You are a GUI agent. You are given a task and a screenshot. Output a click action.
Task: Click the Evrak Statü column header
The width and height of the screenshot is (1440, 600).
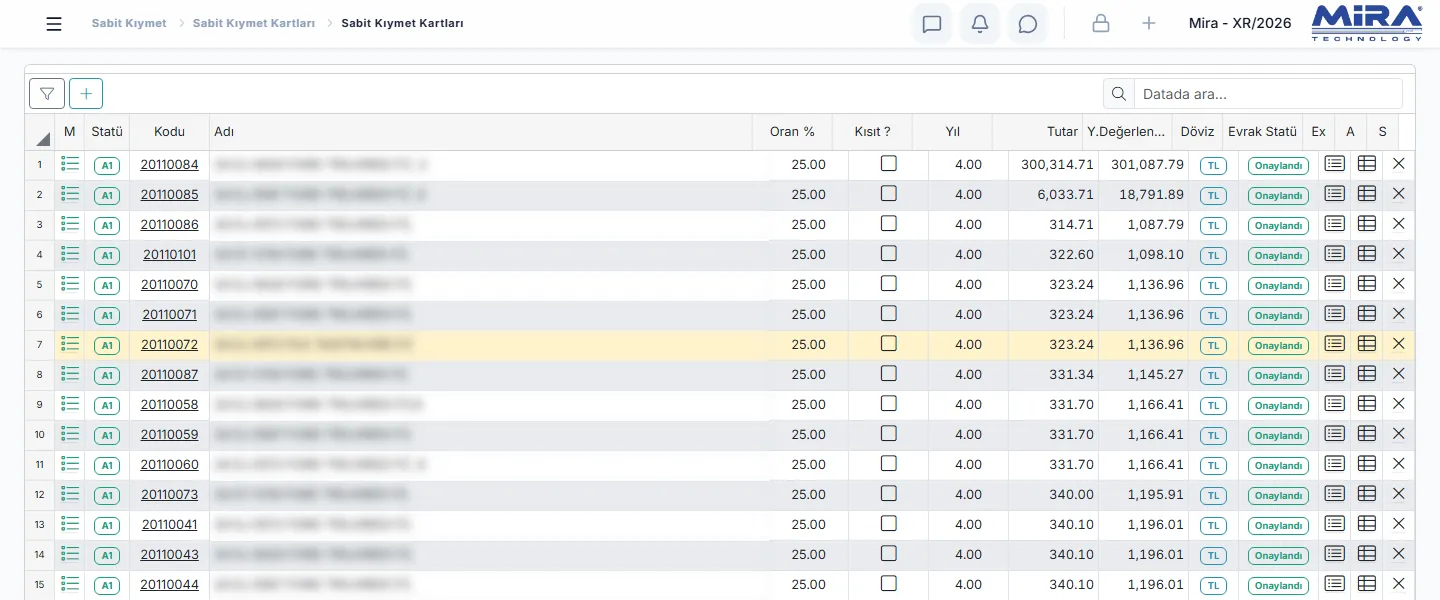1262,132
